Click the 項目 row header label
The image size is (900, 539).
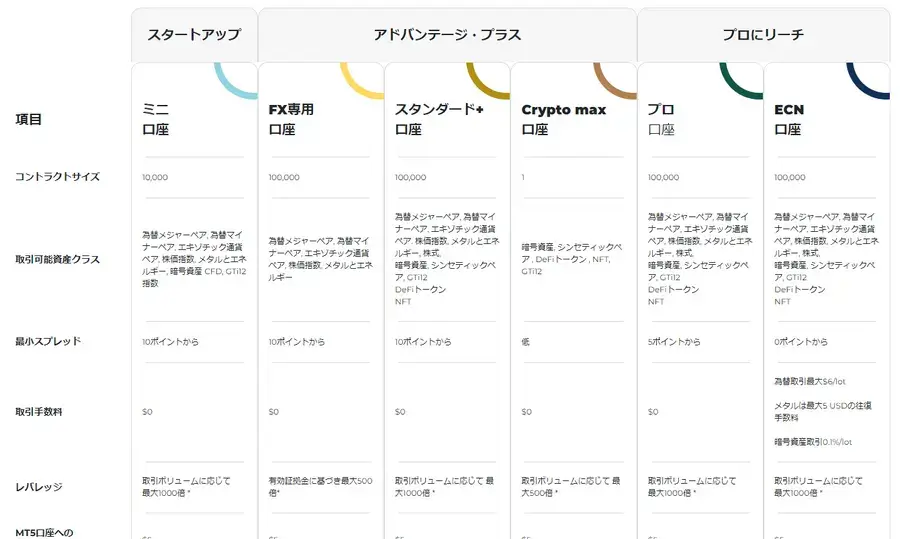coord(28,119)
